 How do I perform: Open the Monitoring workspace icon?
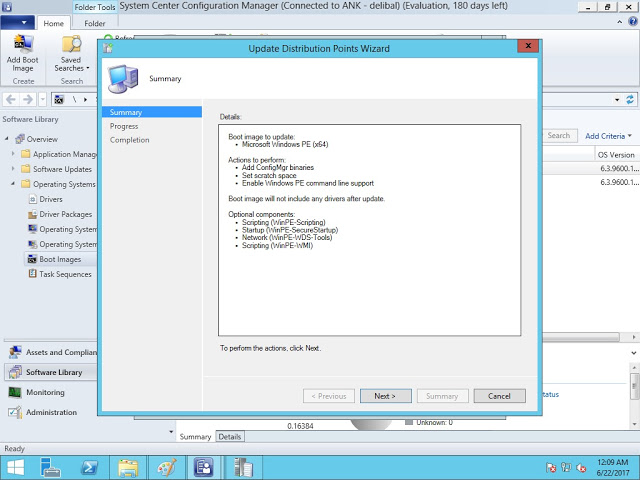pos(15,392)
